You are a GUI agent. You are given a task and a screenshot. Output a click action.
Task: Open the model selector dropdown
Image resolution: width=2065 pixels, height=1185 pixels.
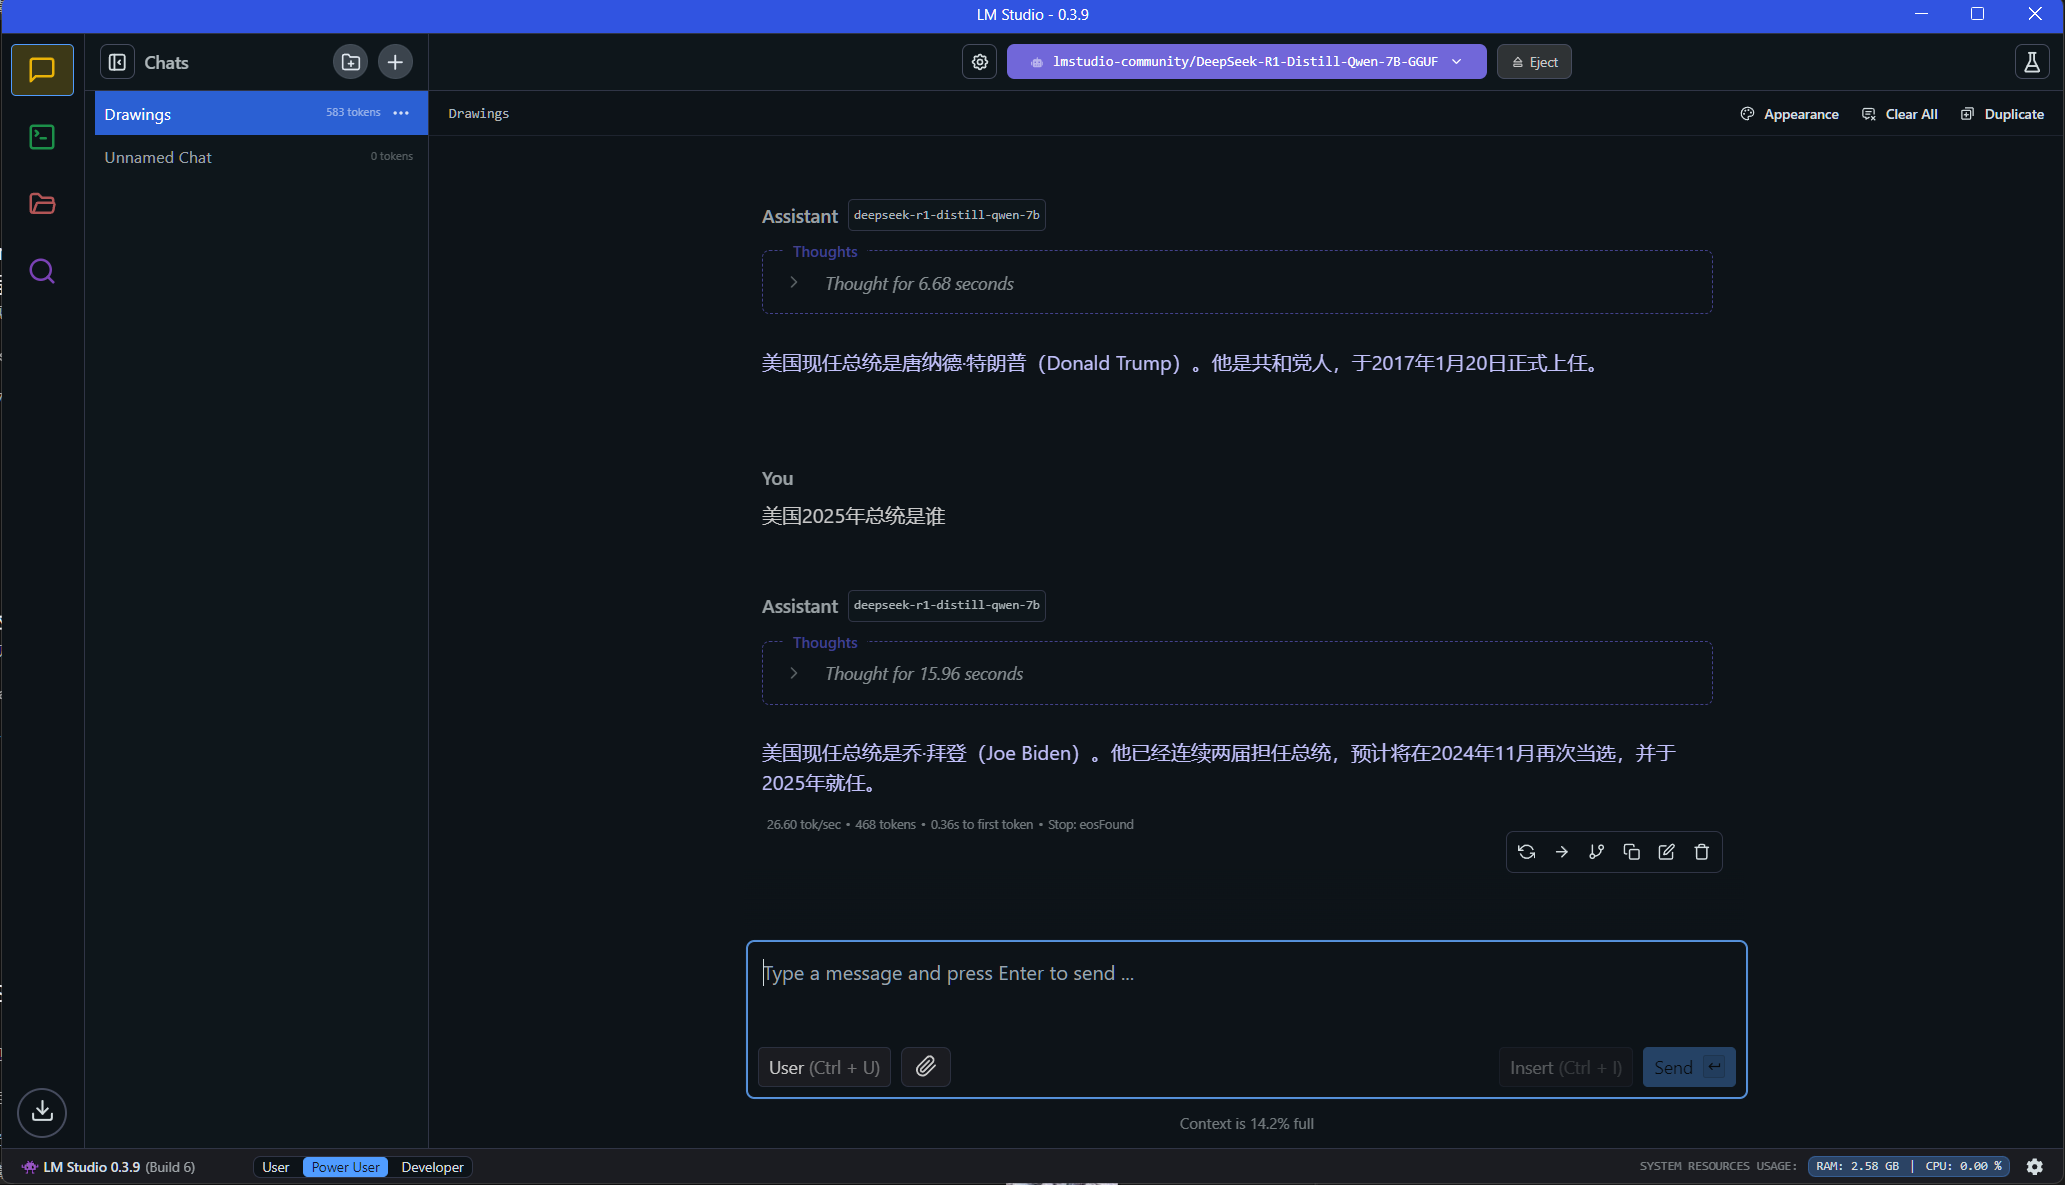coord(1246,62)
